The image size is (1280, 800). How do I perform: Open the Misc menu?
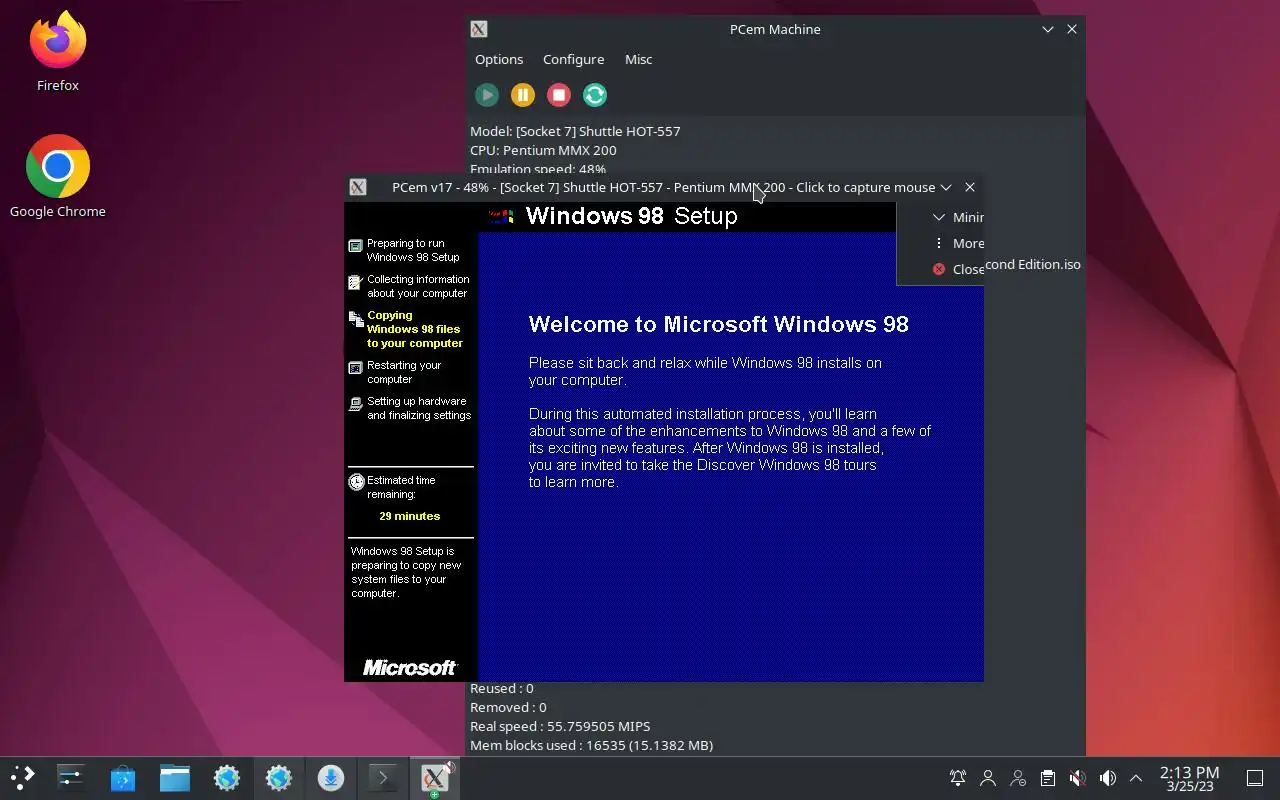click(x=638, y=59)
